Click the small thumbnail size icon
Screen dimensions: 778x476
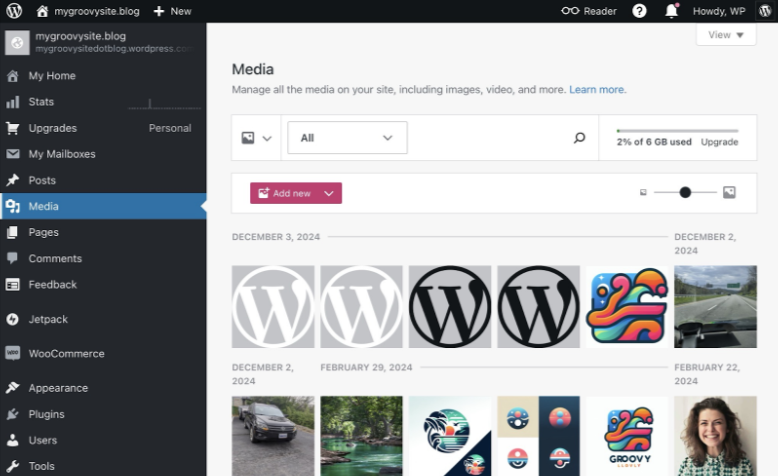coord(643,192)
